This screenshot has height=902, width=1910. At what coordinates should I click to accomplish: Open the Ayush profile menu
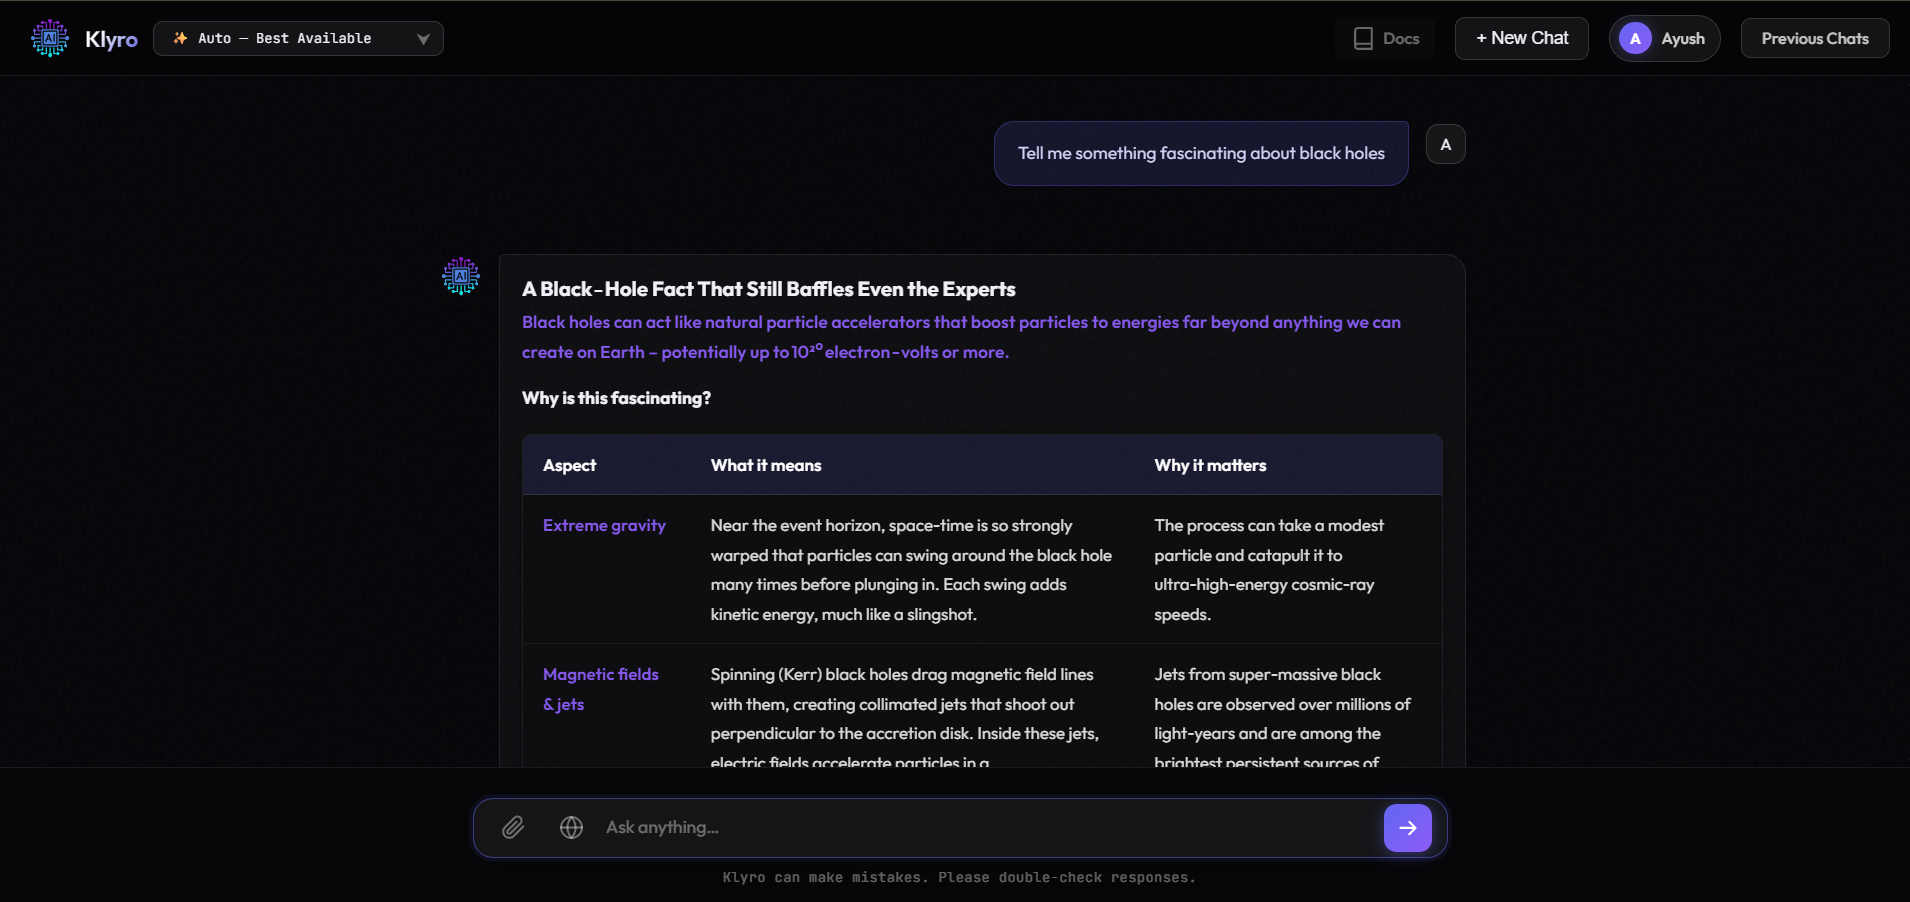(1664, 38)
